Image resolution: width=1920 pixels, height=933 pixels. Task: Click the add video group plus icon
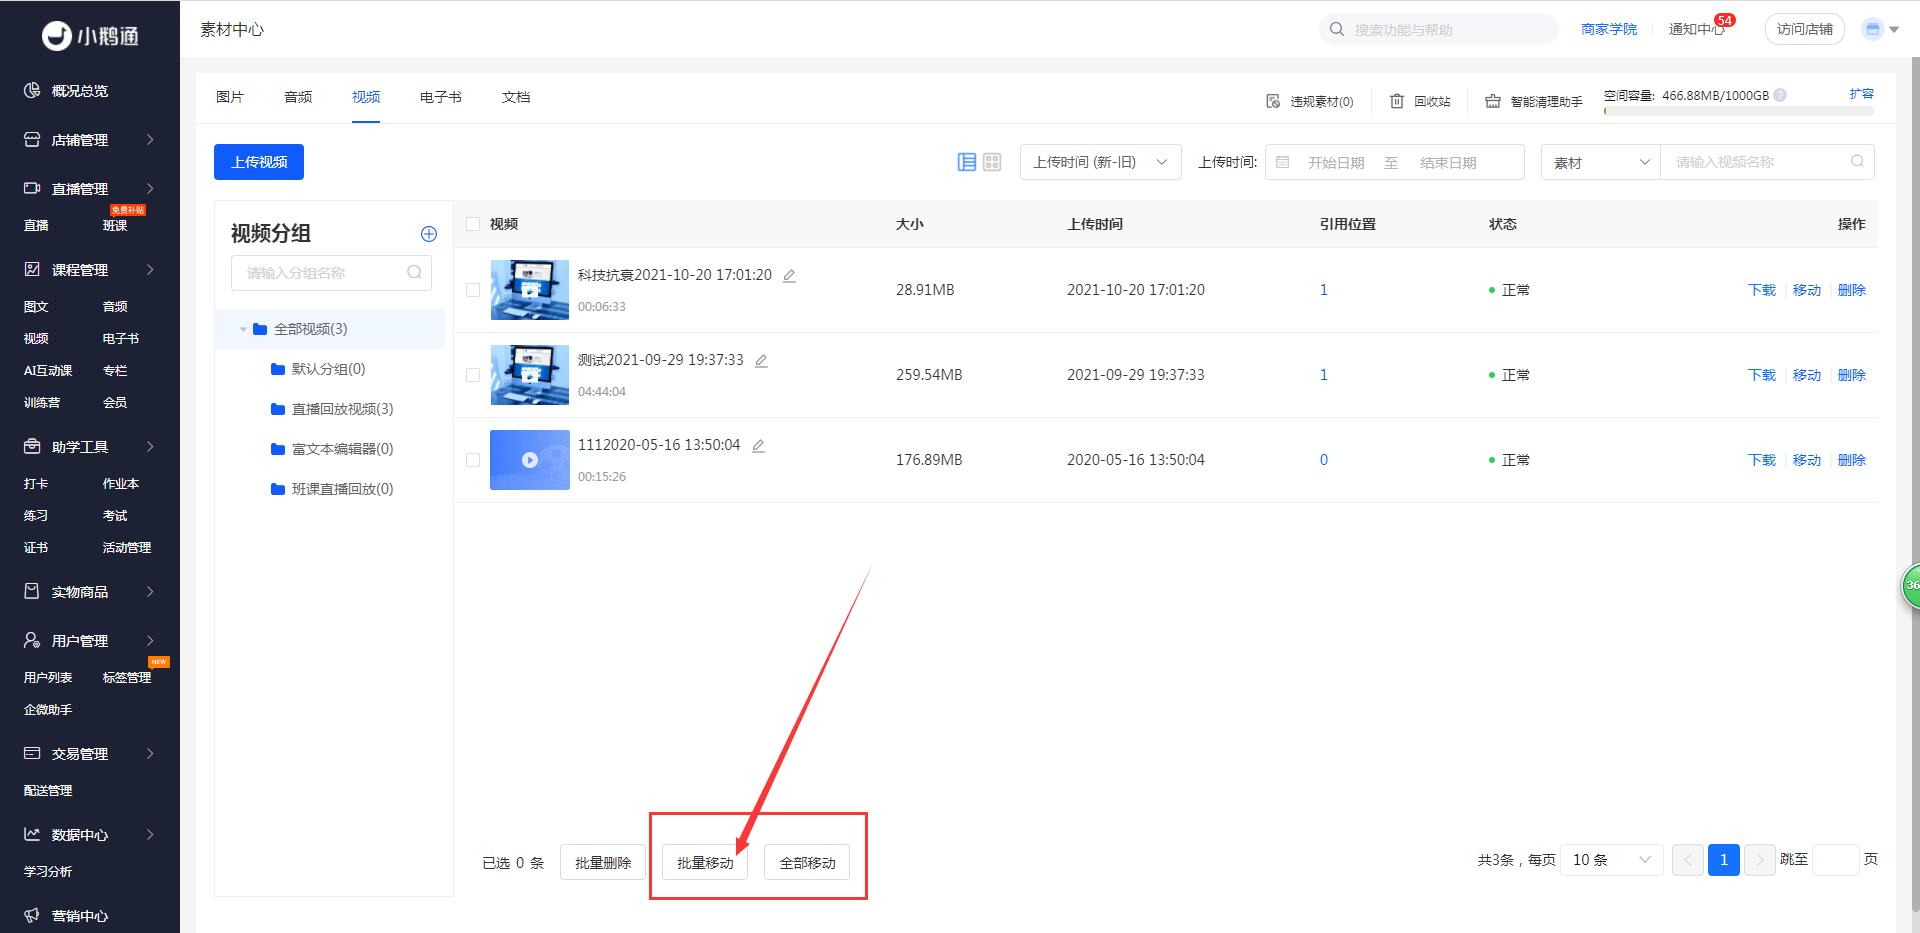coord(429,234)
